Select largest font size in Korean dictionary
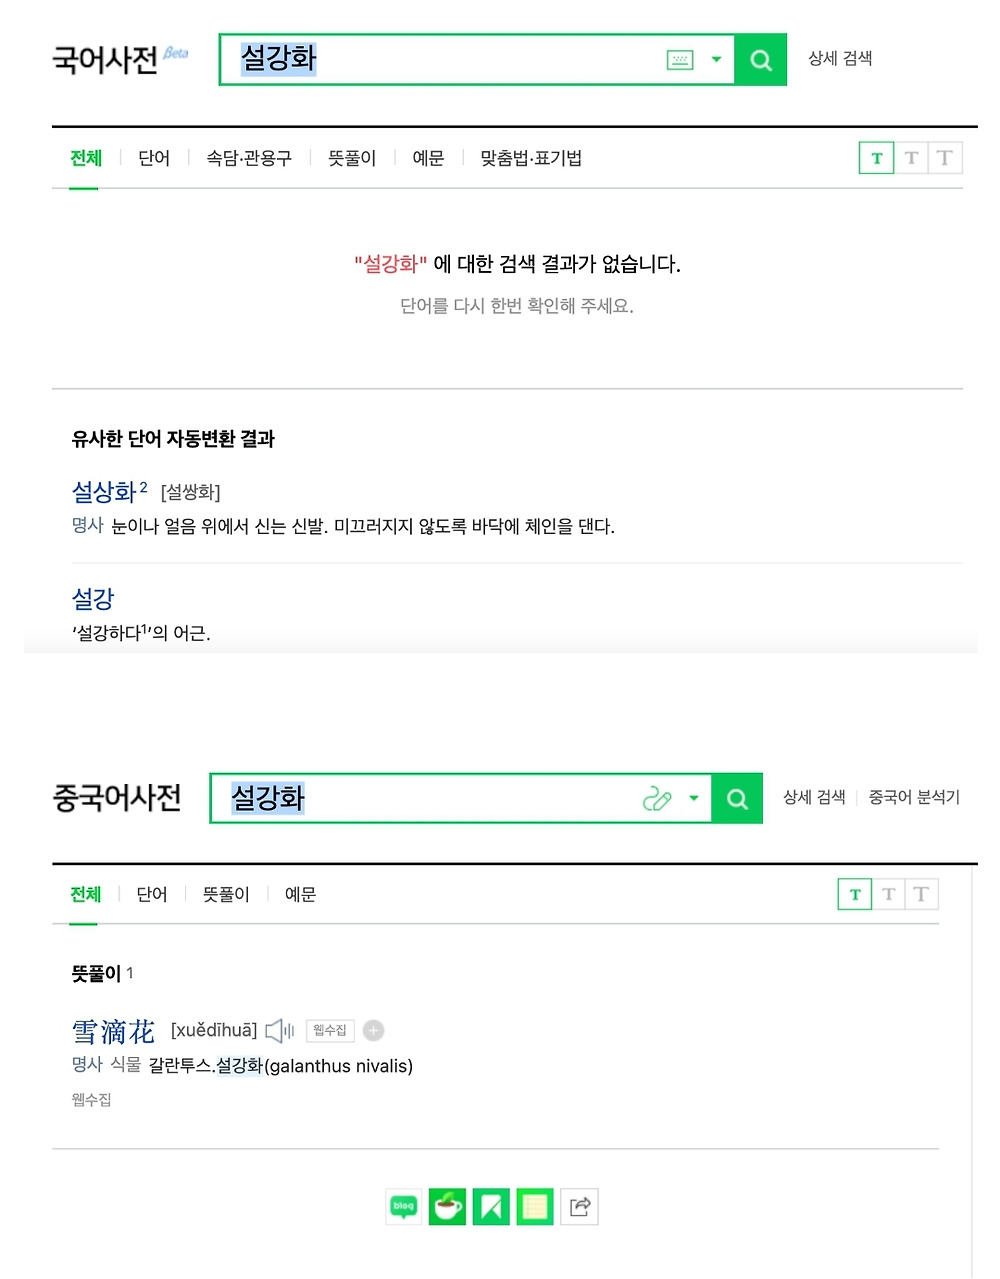 click(x=944, y=158)
